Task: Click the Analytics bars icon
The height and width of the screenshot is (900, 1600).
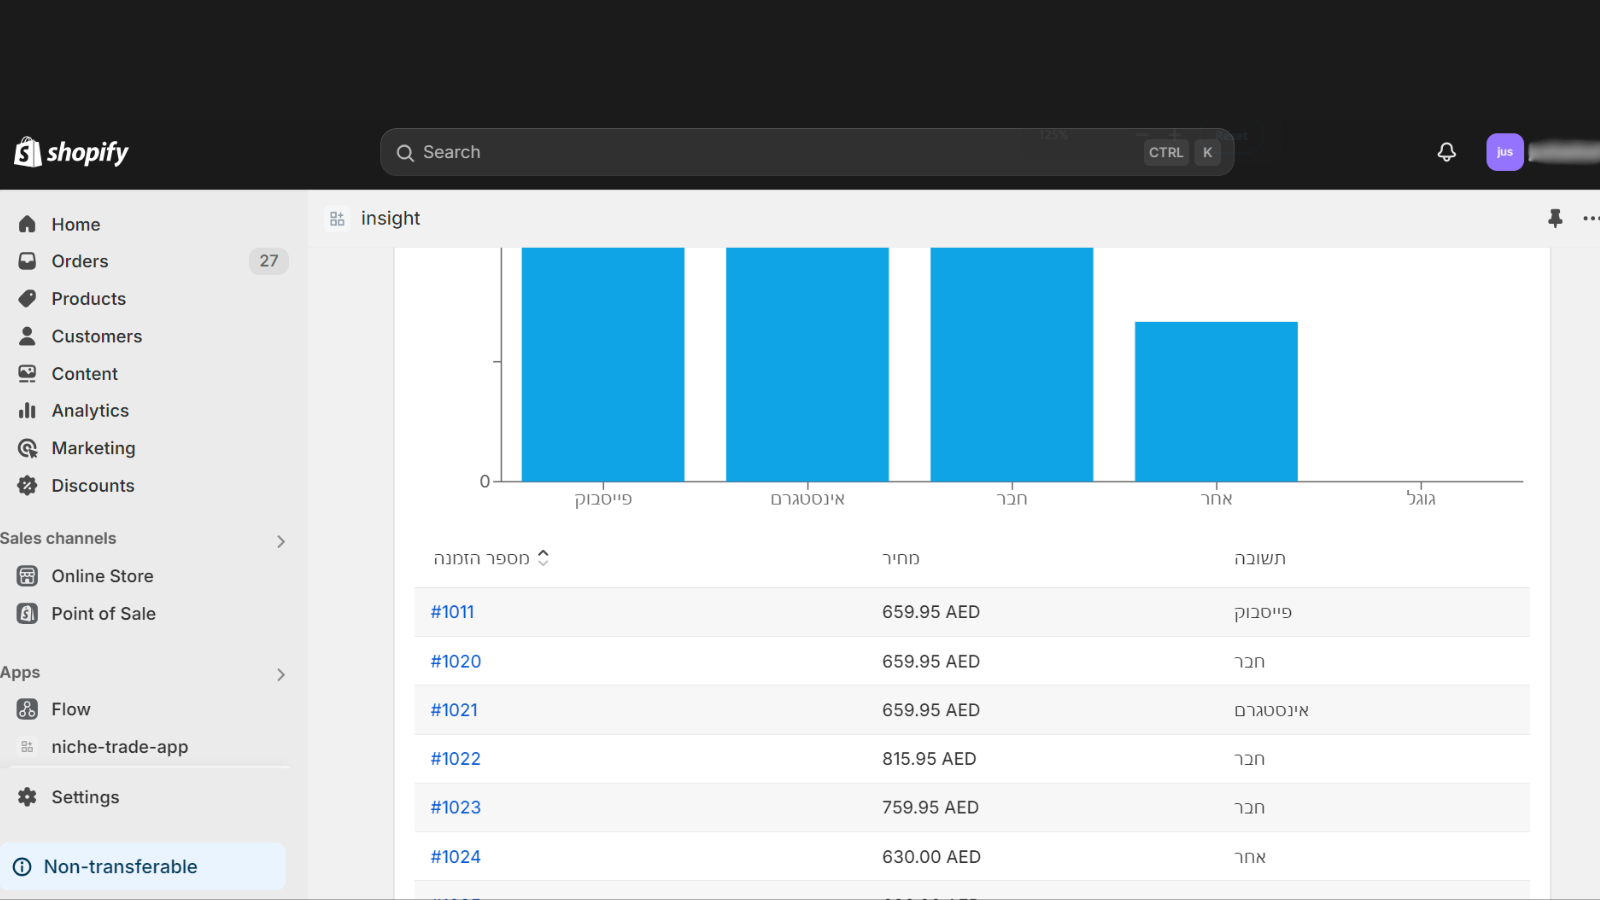Action: 27,410
